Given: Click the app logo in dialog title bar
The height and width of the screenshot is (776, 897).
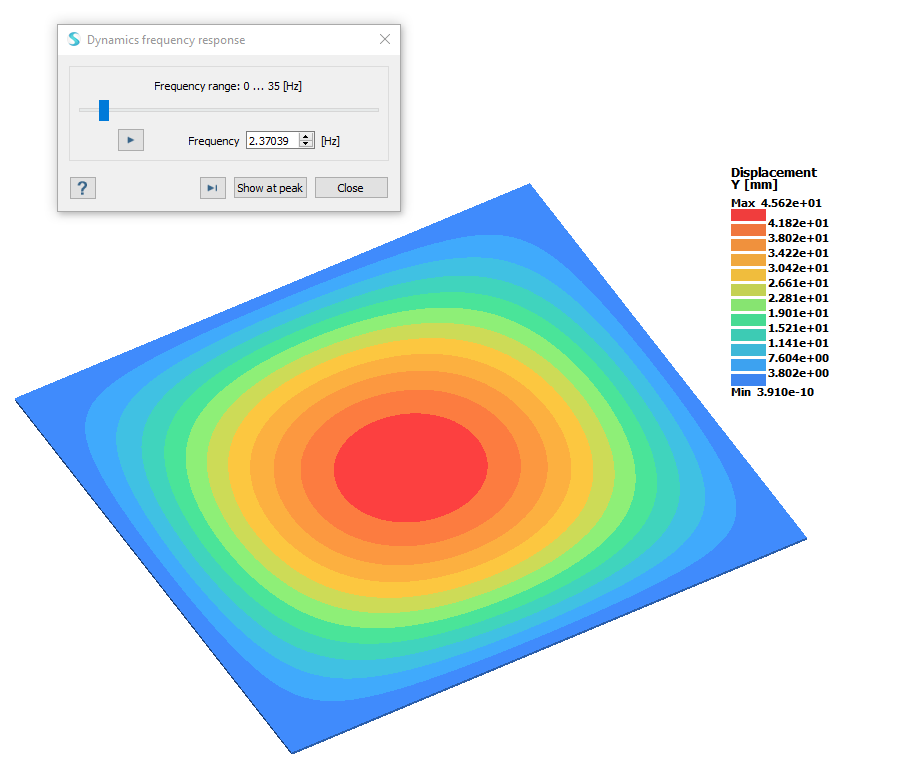Looking at the screenshot, I should point(74,40).
